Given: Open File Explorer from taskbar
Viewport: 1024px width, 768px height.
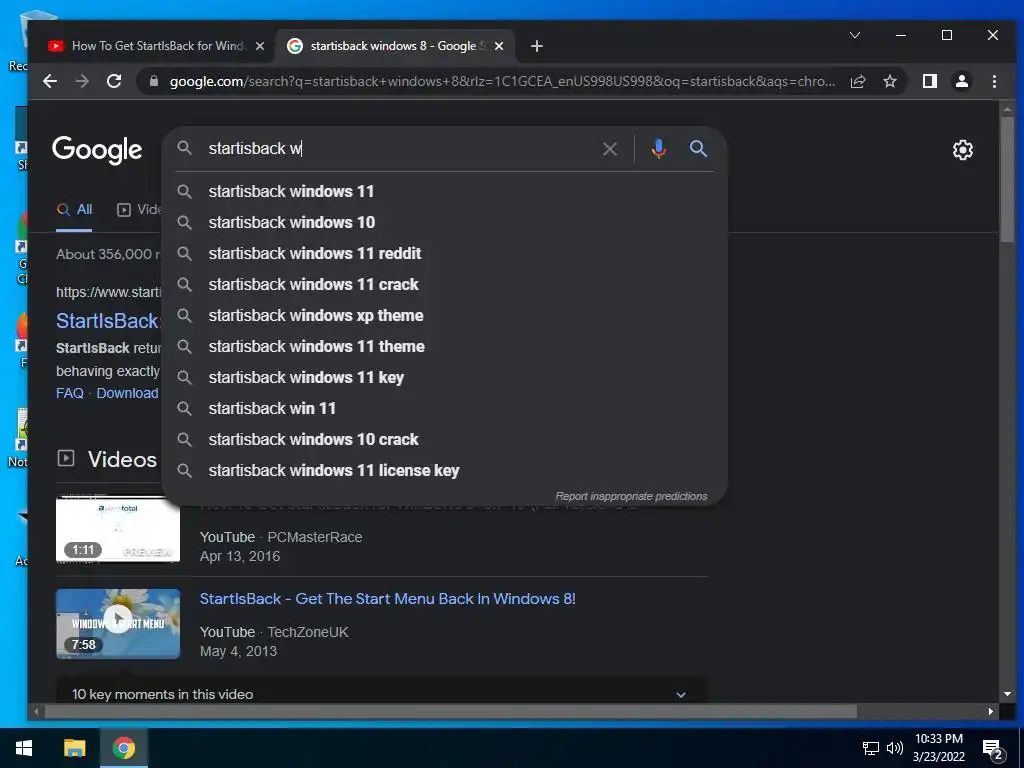Looking at the screenshot, I should point(74,748).
